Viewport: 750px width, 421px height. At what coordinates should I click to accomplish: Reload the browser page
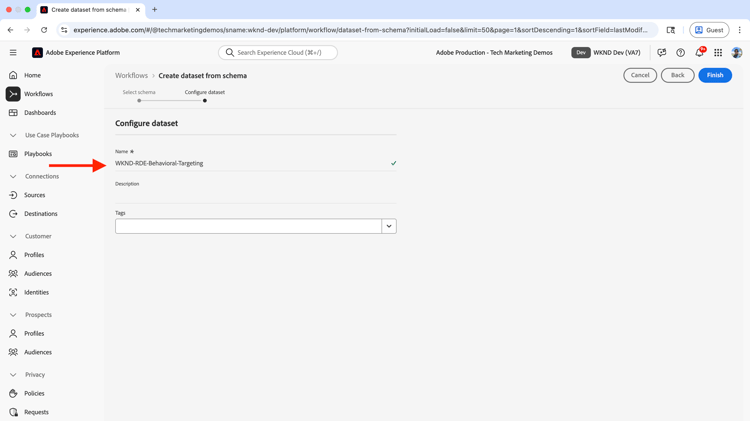pyautogui.click(x=44, y=30)
